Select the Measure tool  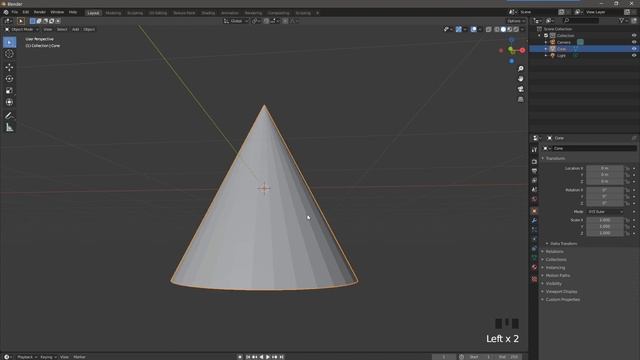coord(9,128)
